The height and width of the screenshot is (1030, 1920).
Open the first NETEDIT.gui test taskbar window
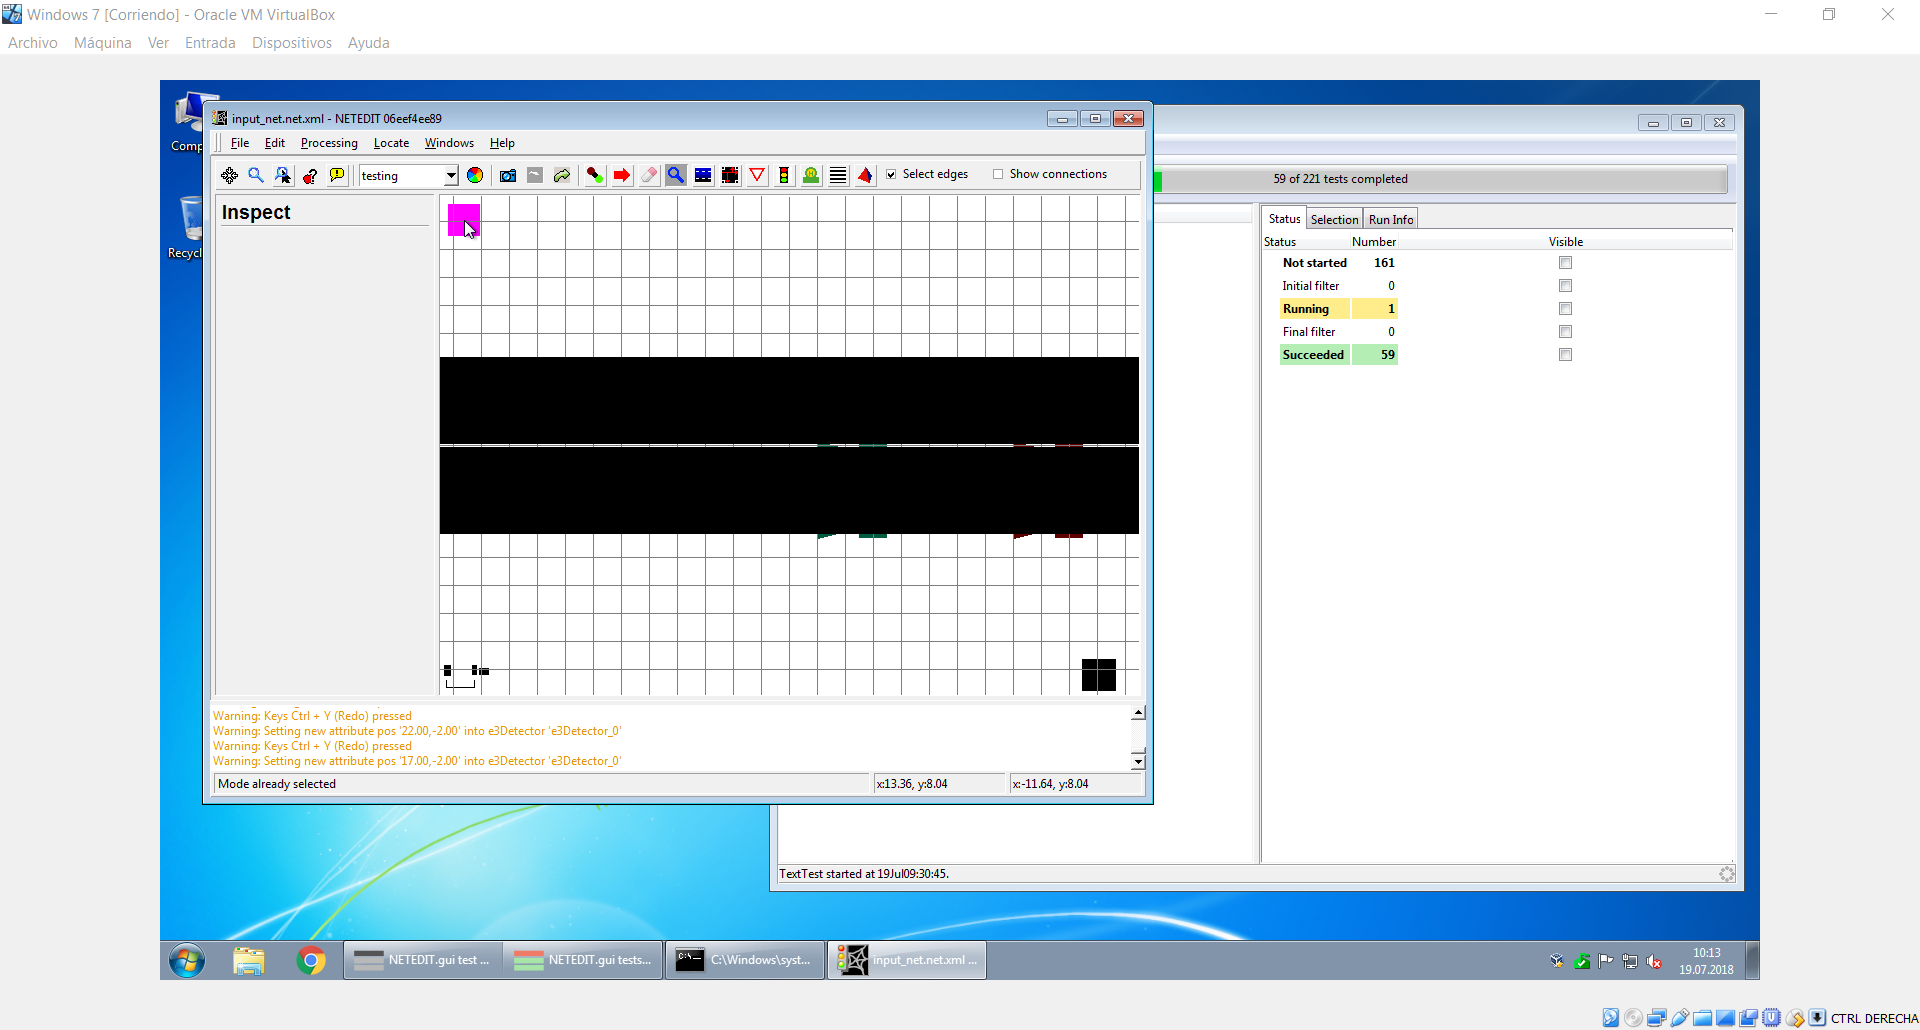pos(423,960)
